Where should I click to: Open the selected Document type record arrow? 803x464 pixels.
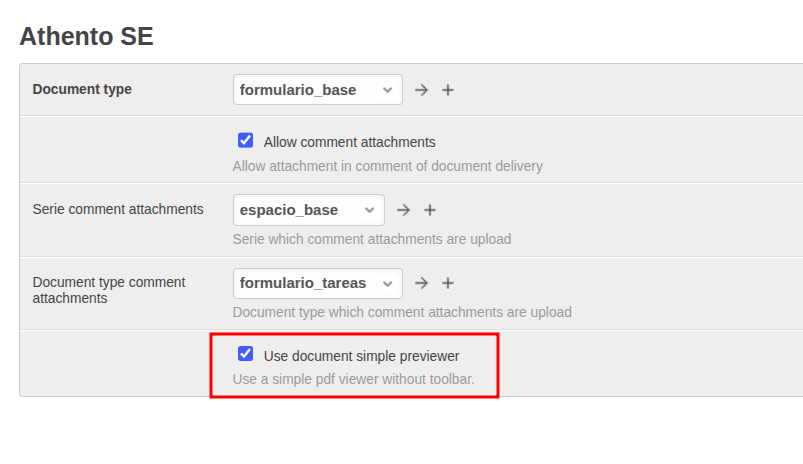pos(422,90)
